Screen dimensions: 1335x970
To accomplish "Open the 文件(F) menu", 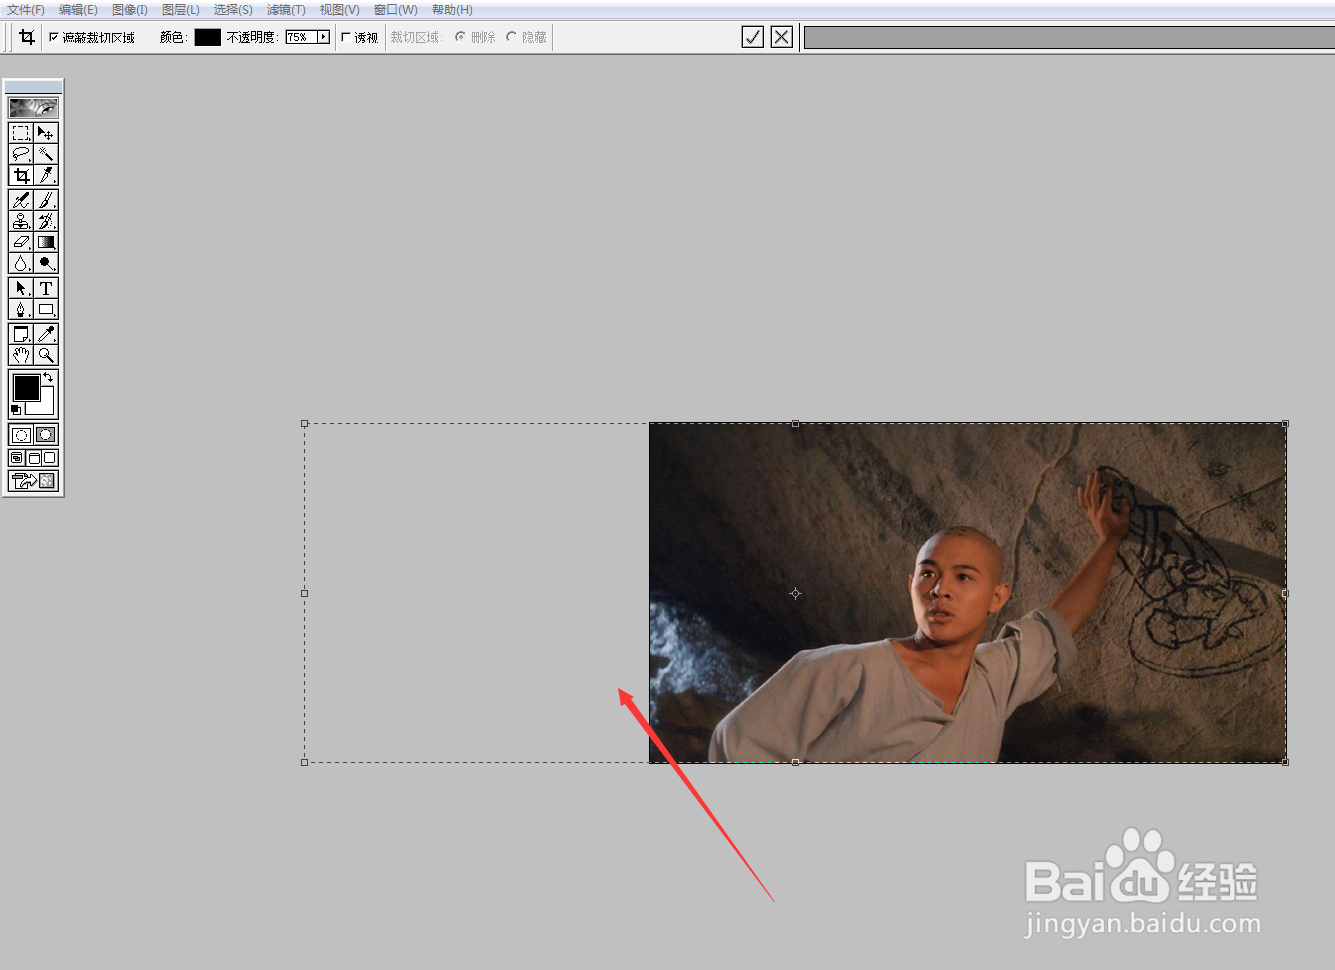I will [25, 10].
